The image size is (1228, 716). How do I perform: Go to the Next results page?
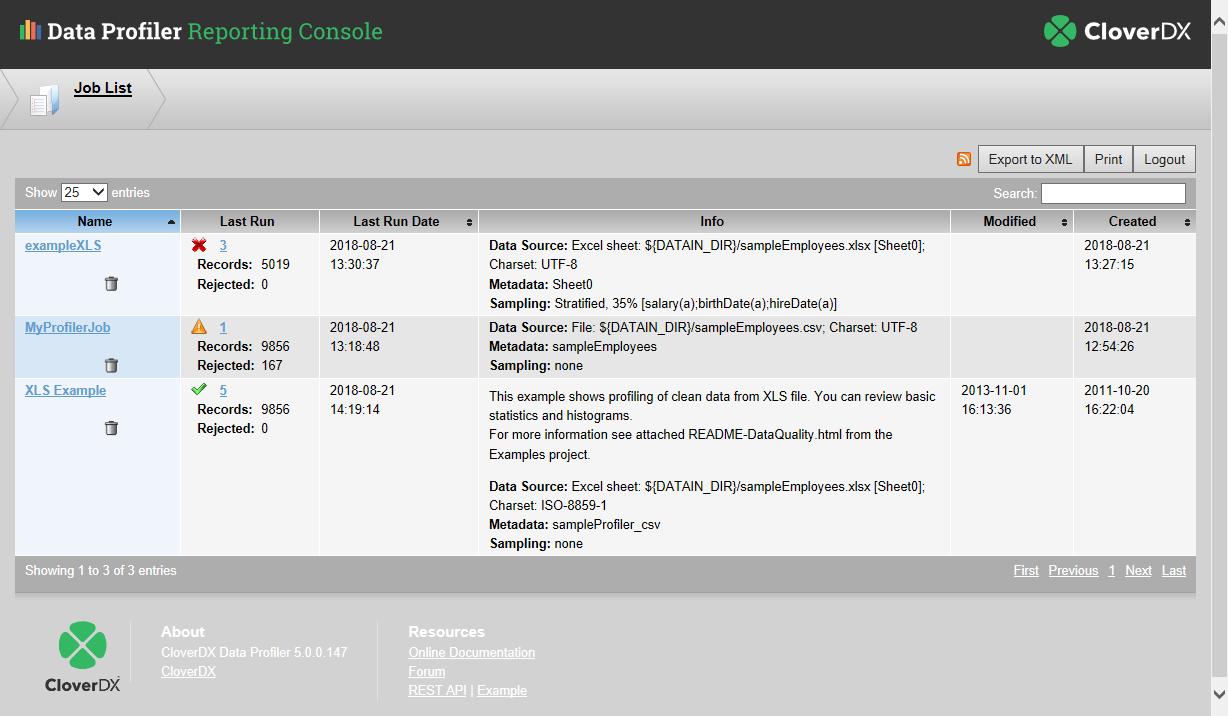point(1138,570)
